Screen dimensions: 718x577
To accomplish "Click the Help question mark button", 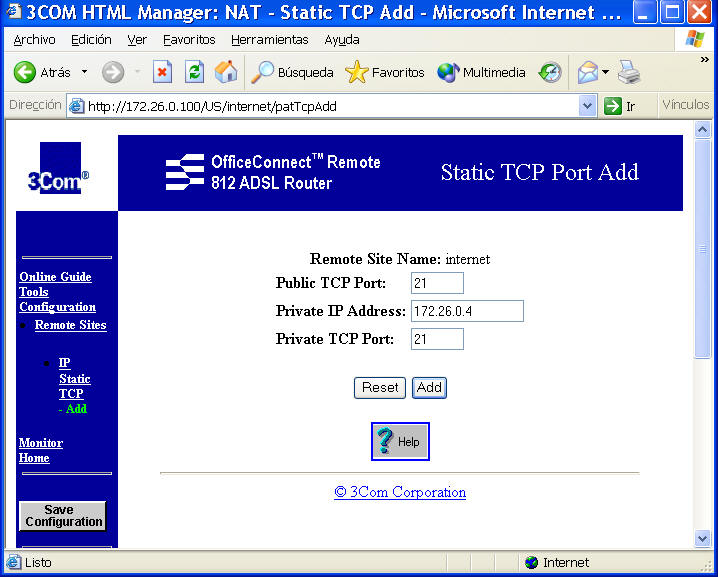I will (x=400, y=441).
